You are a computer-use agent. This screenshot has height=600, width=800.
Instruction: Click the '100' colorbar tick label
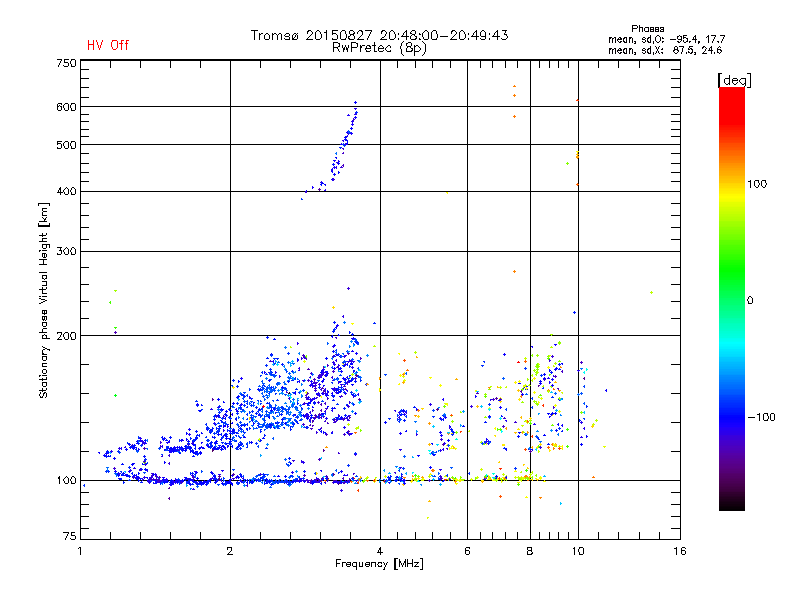click(757, 184)
